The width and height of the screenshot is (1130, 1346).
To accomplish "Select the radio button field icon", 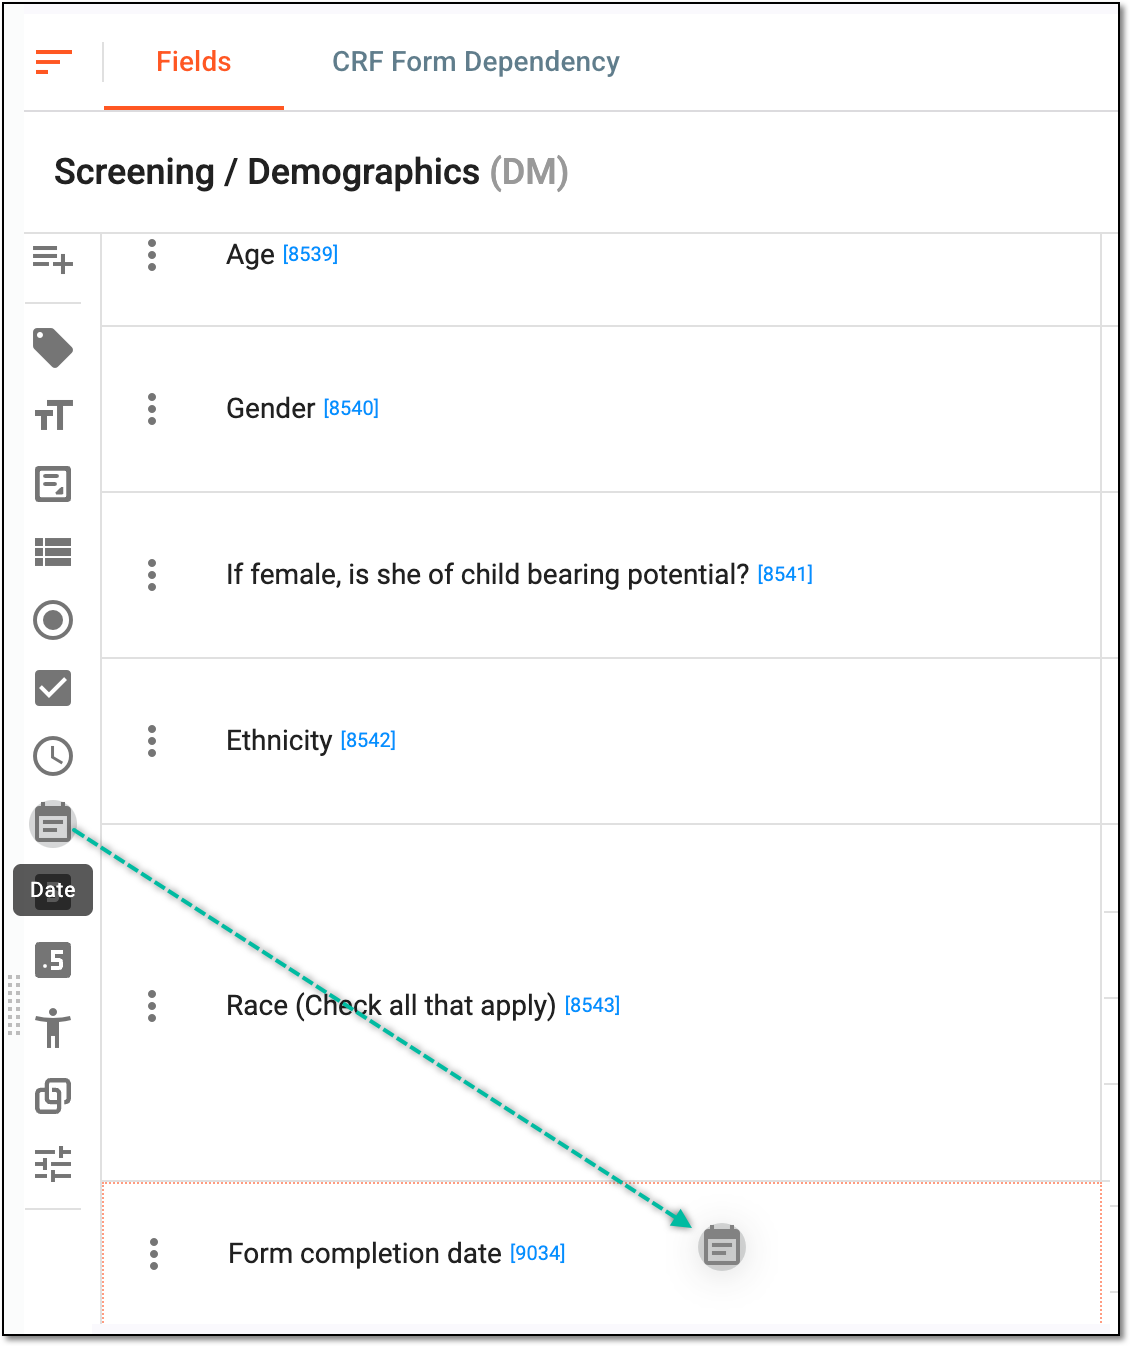I will (53, 620).
